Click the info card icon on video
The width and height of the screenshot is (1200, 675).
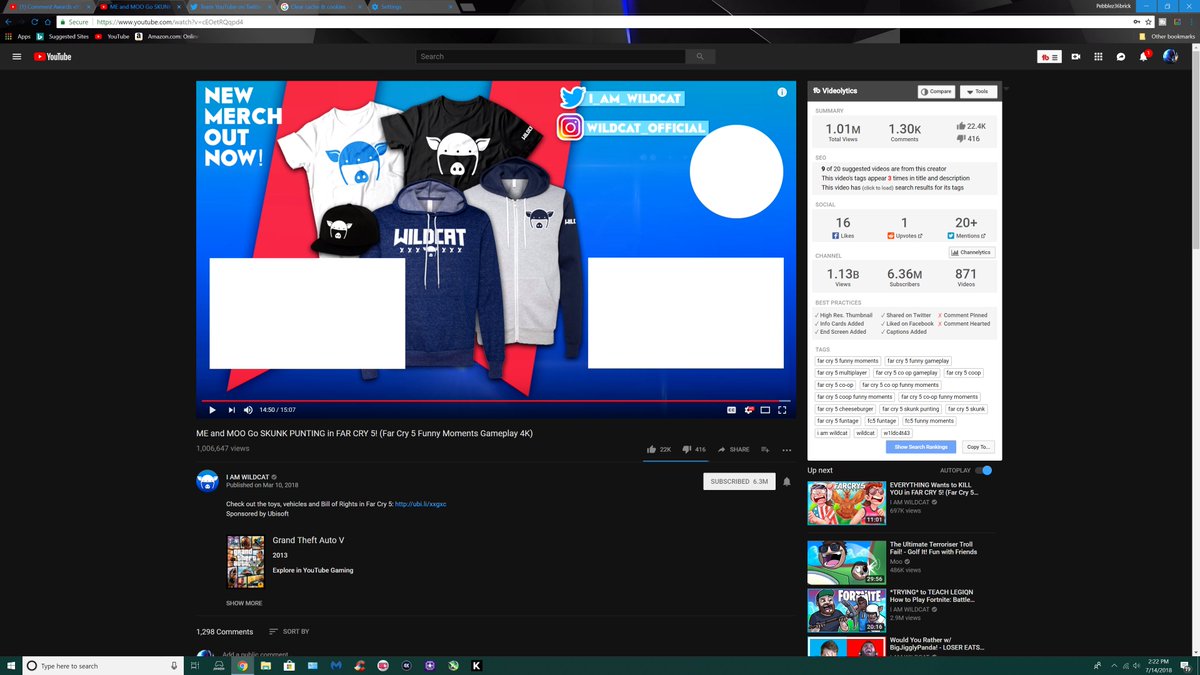point(782,92)
